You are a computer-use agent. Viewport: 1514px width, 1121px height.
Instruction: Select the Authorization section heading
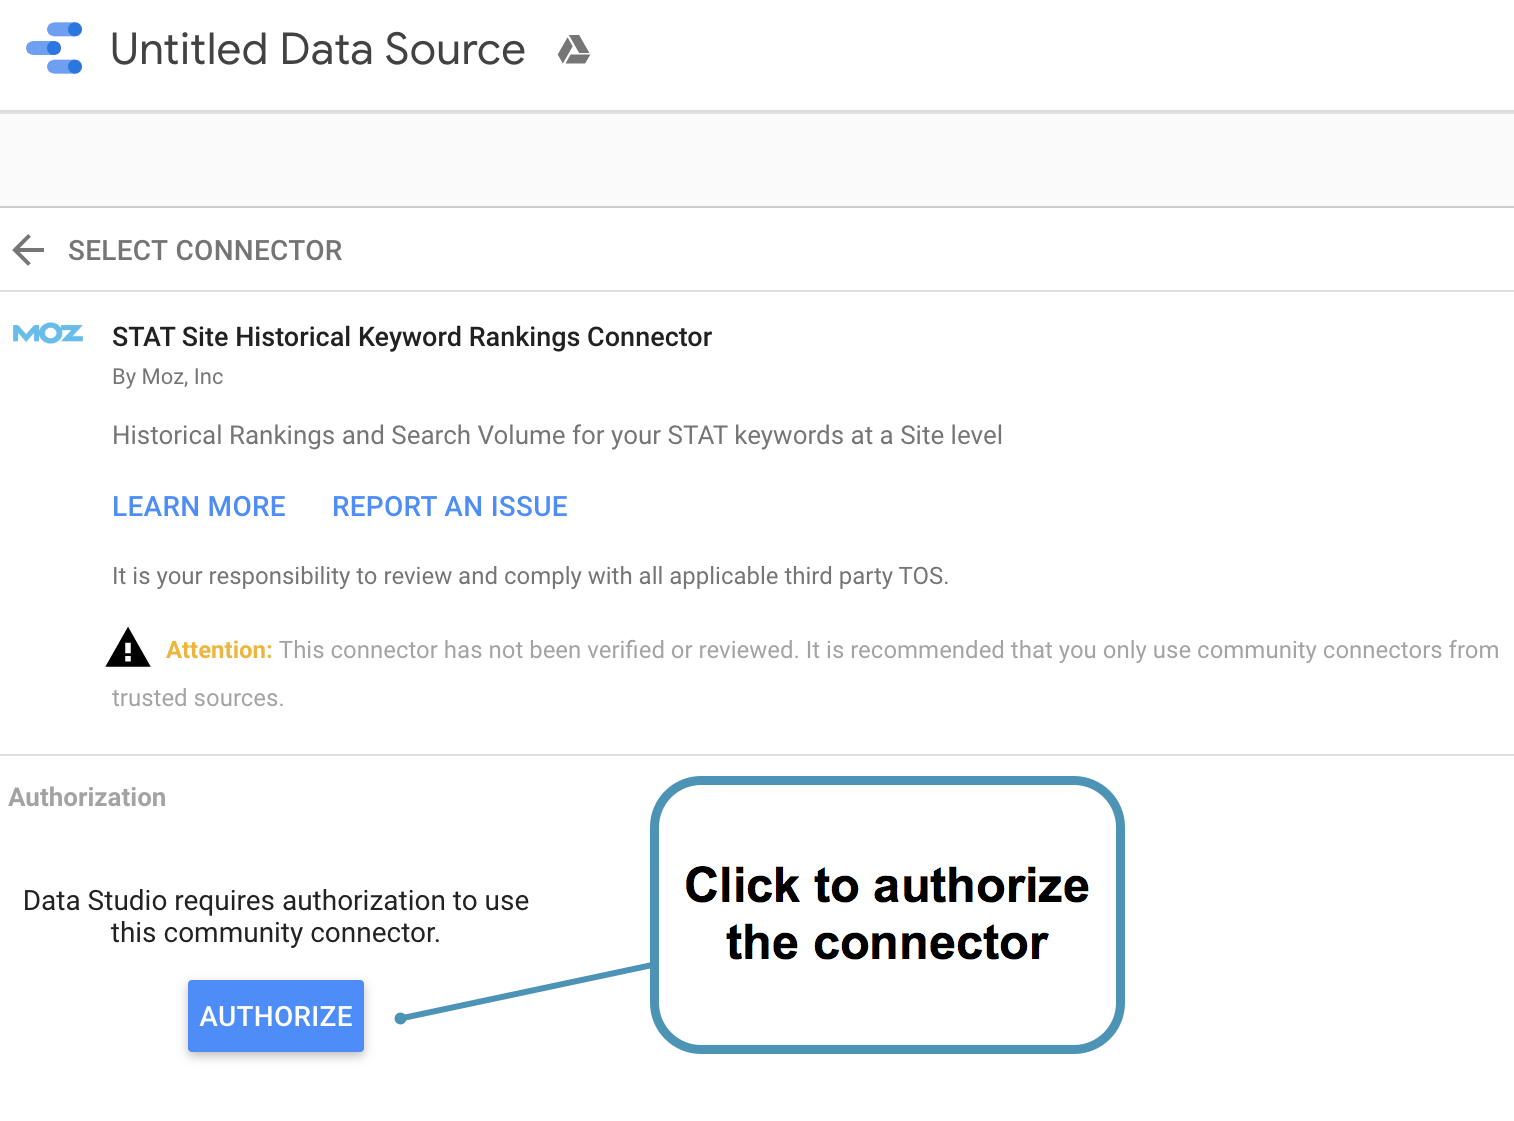tap(87, 797)
